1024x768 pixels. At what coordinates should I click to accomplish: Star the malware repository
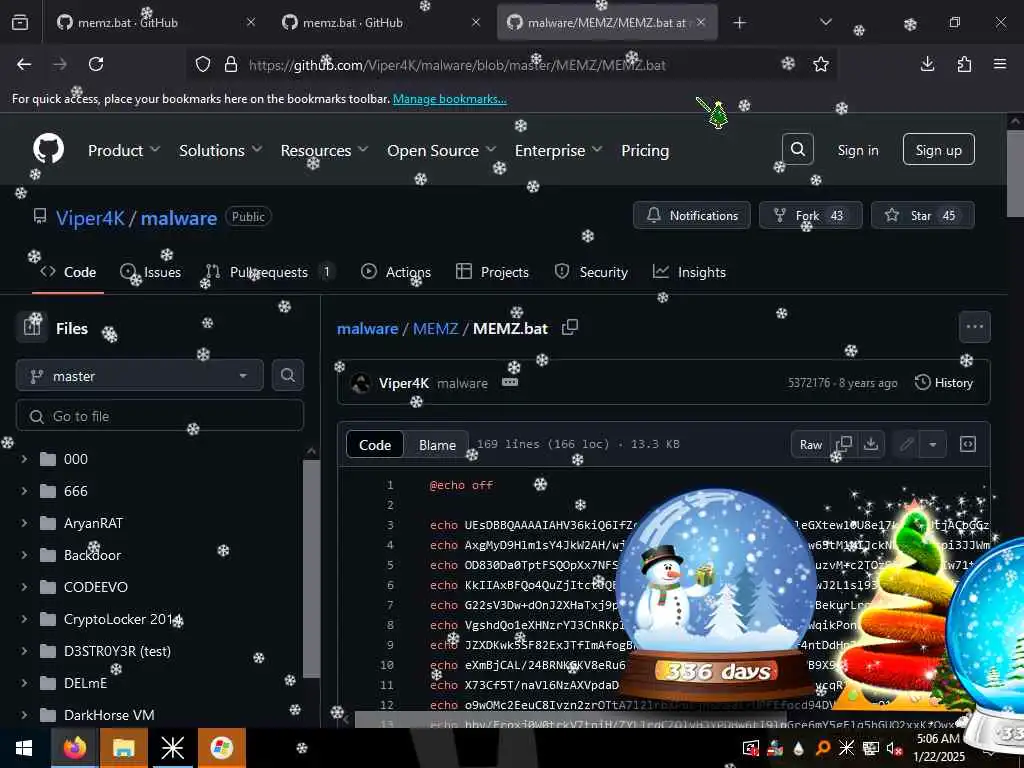[922, 215]
